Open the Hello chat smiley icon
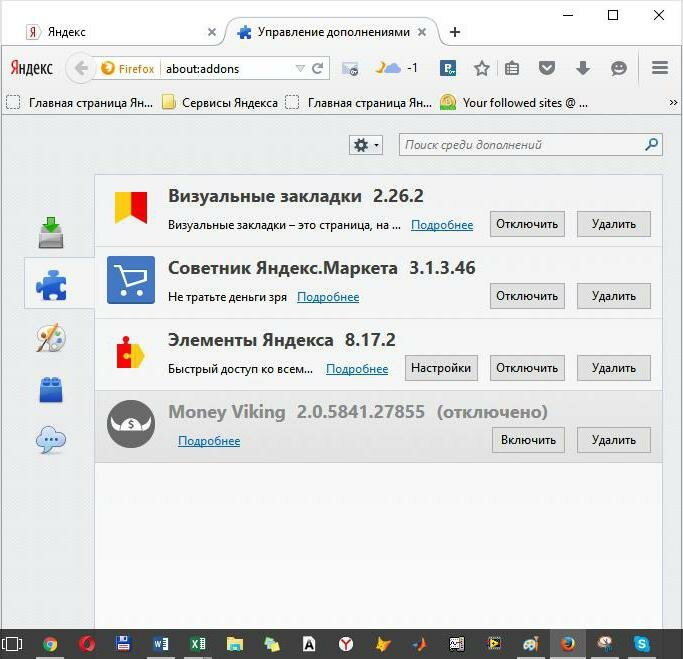 click(619, 68)
